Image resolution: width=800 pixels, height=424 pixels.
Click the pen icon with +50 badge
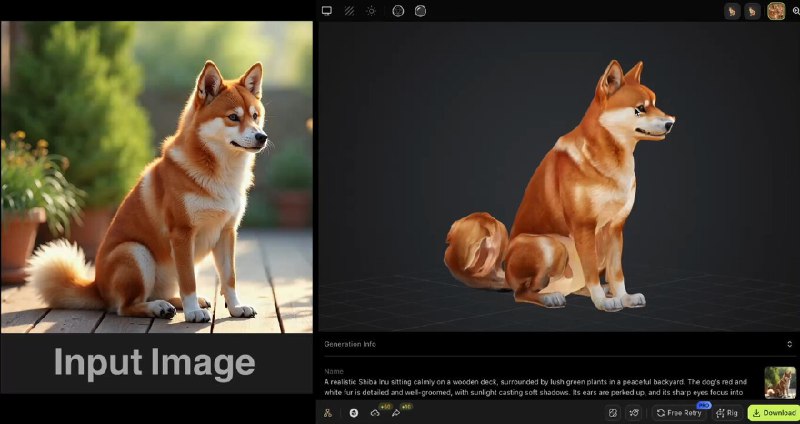pos(397,412)
